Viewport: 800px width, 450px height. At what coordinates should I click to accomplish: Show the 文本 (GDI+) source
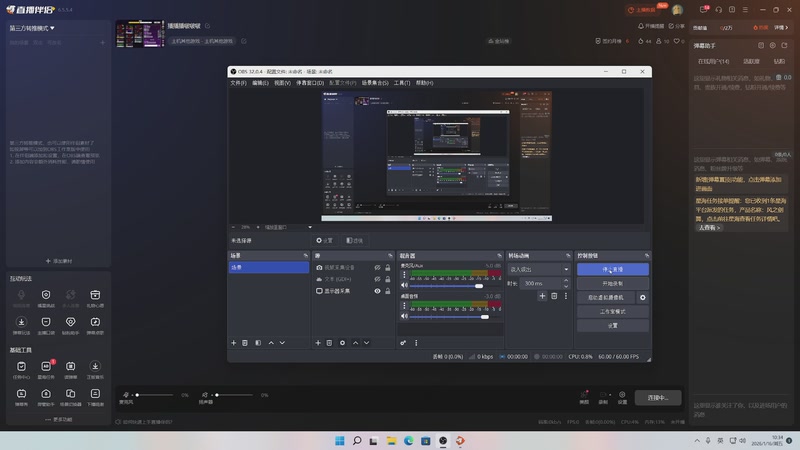(377, 280)
